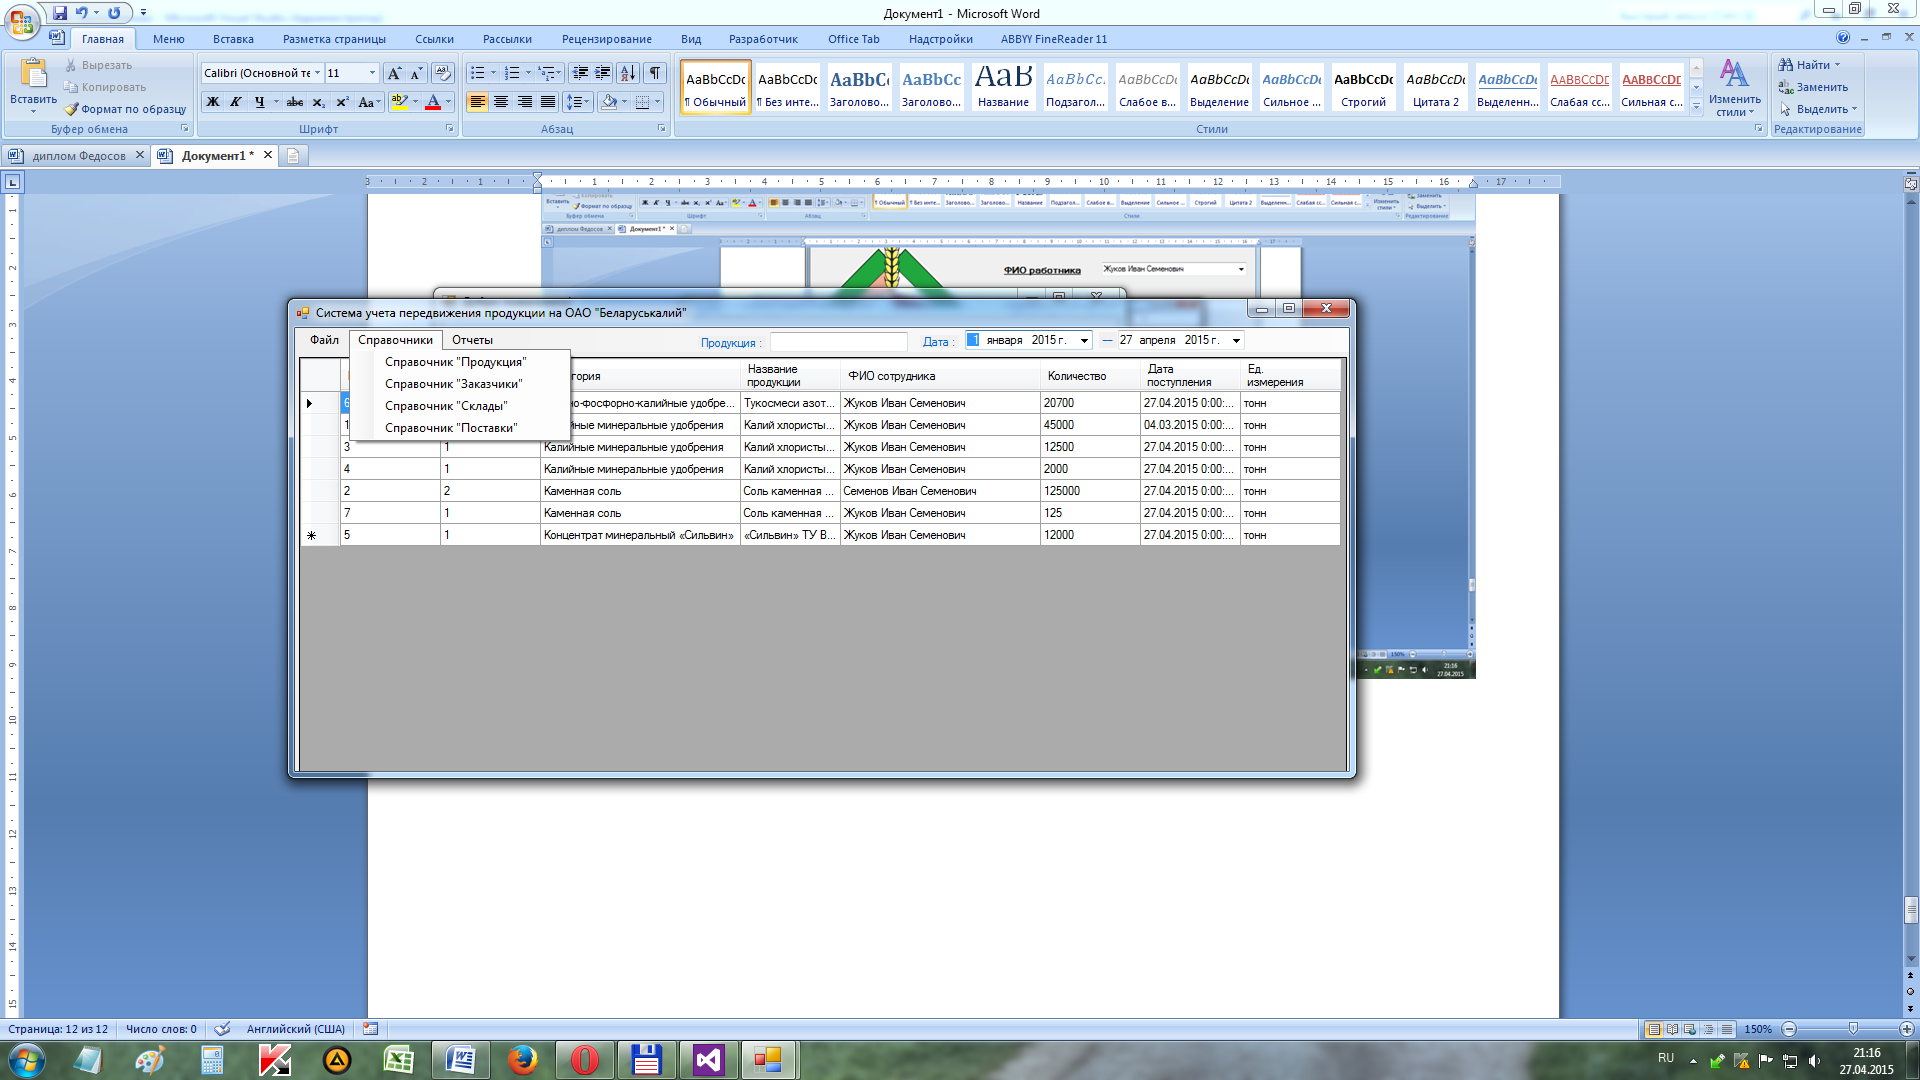This screenshot has width=1920, height=1080.
Task: Click the Paste (Вставить) clipboard icon
Action: coord(33,73)
